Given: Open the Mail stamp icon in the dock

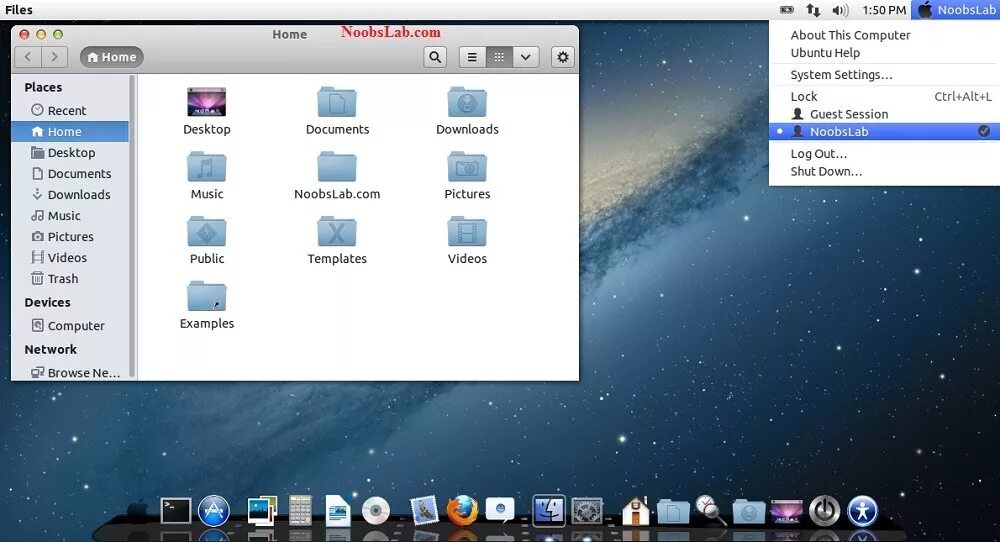Looking at the screenshot, I should (424, 511).
